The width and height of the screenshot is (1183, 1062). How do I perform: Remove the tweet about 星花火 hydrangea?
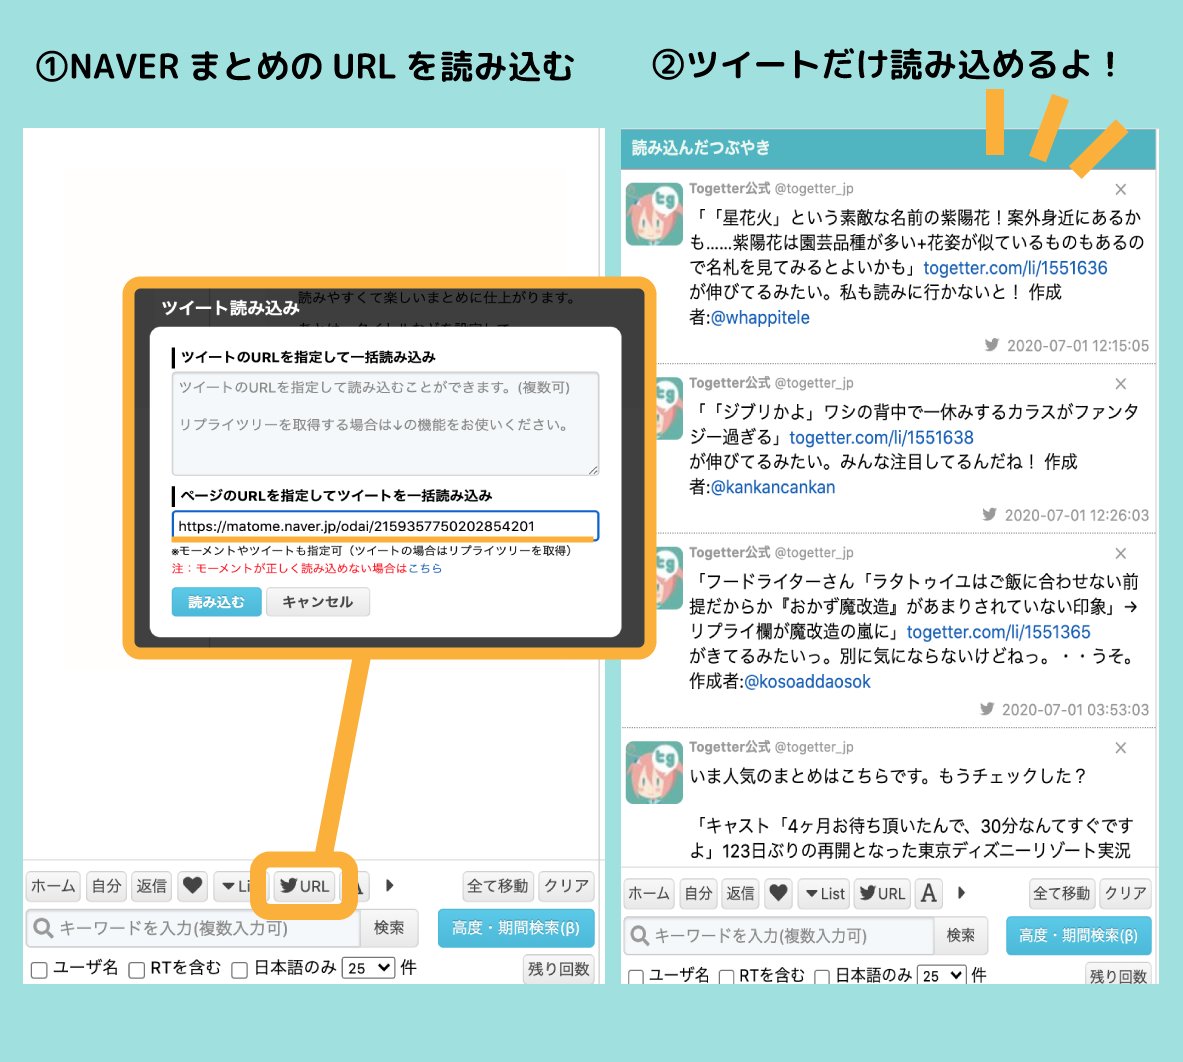1121,189
